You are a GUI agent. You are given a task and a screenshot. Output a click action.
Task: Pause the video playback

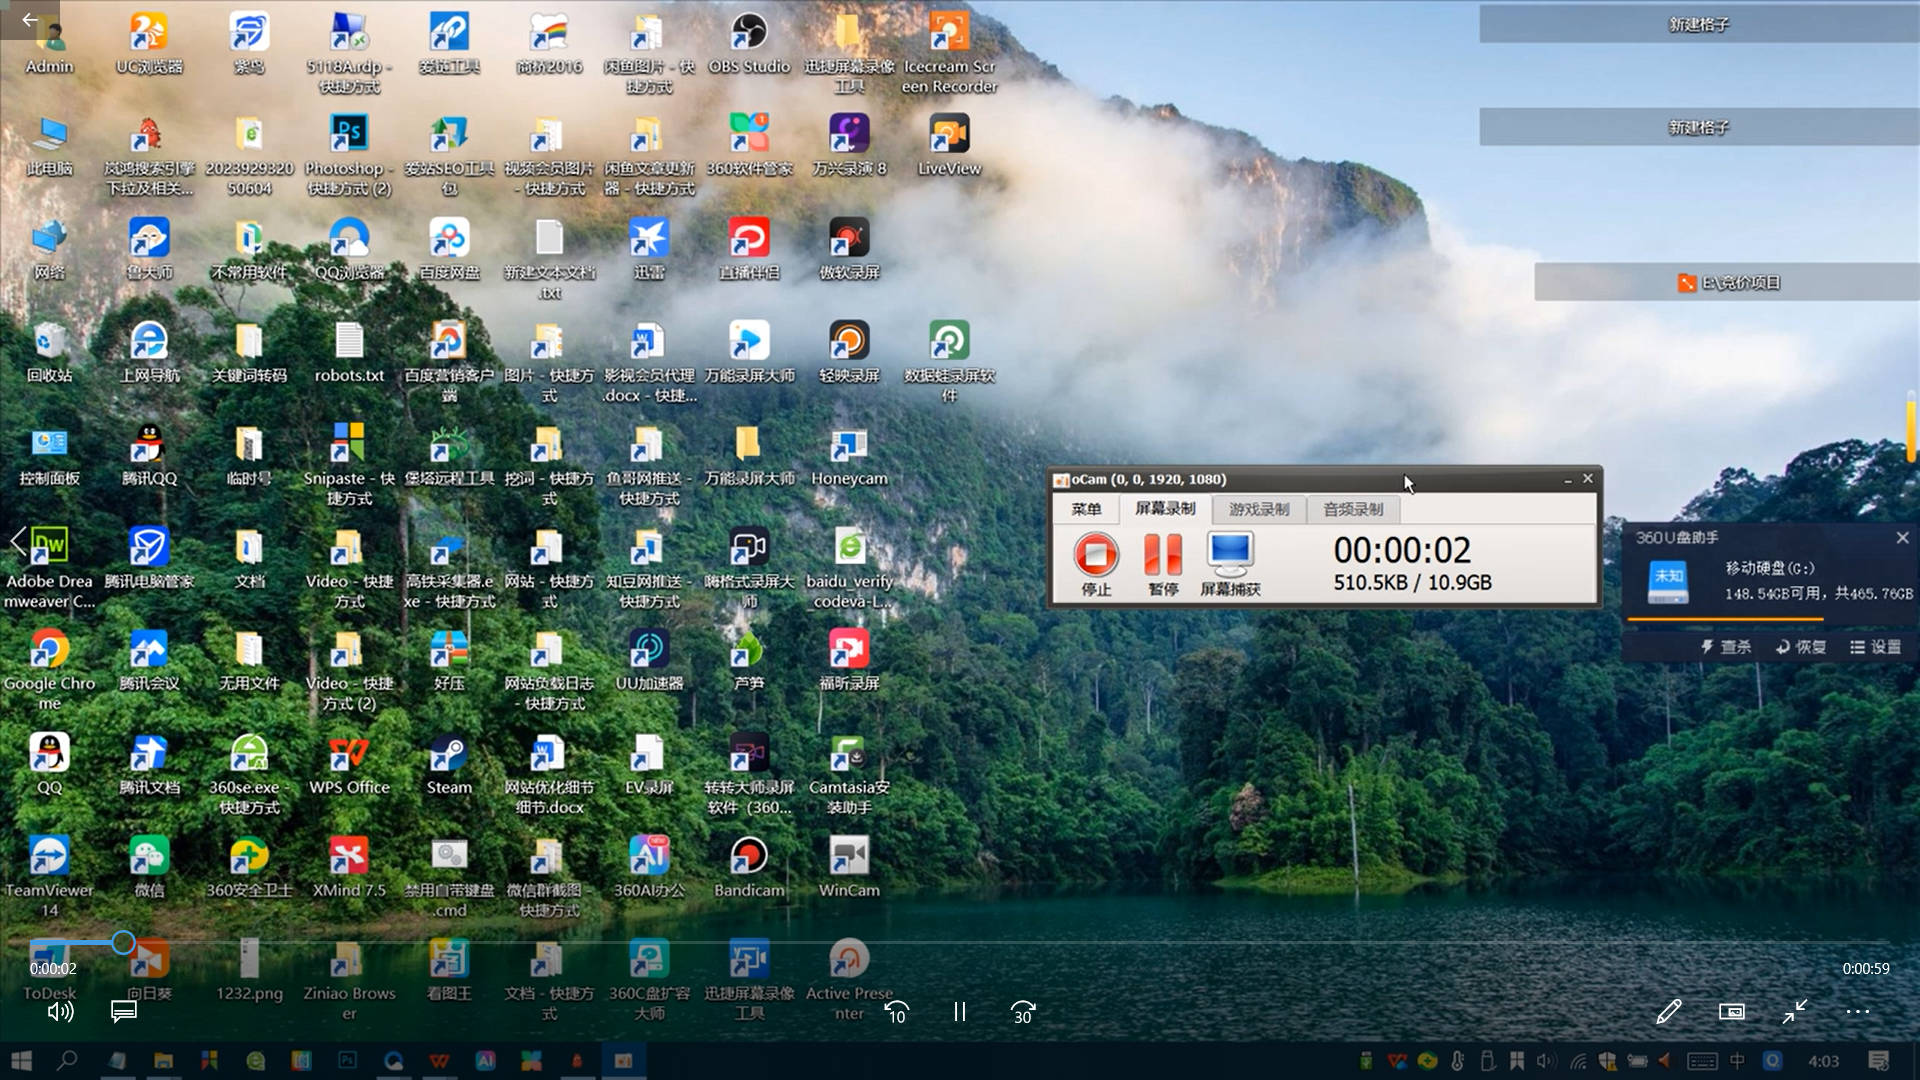(960, 1012)
